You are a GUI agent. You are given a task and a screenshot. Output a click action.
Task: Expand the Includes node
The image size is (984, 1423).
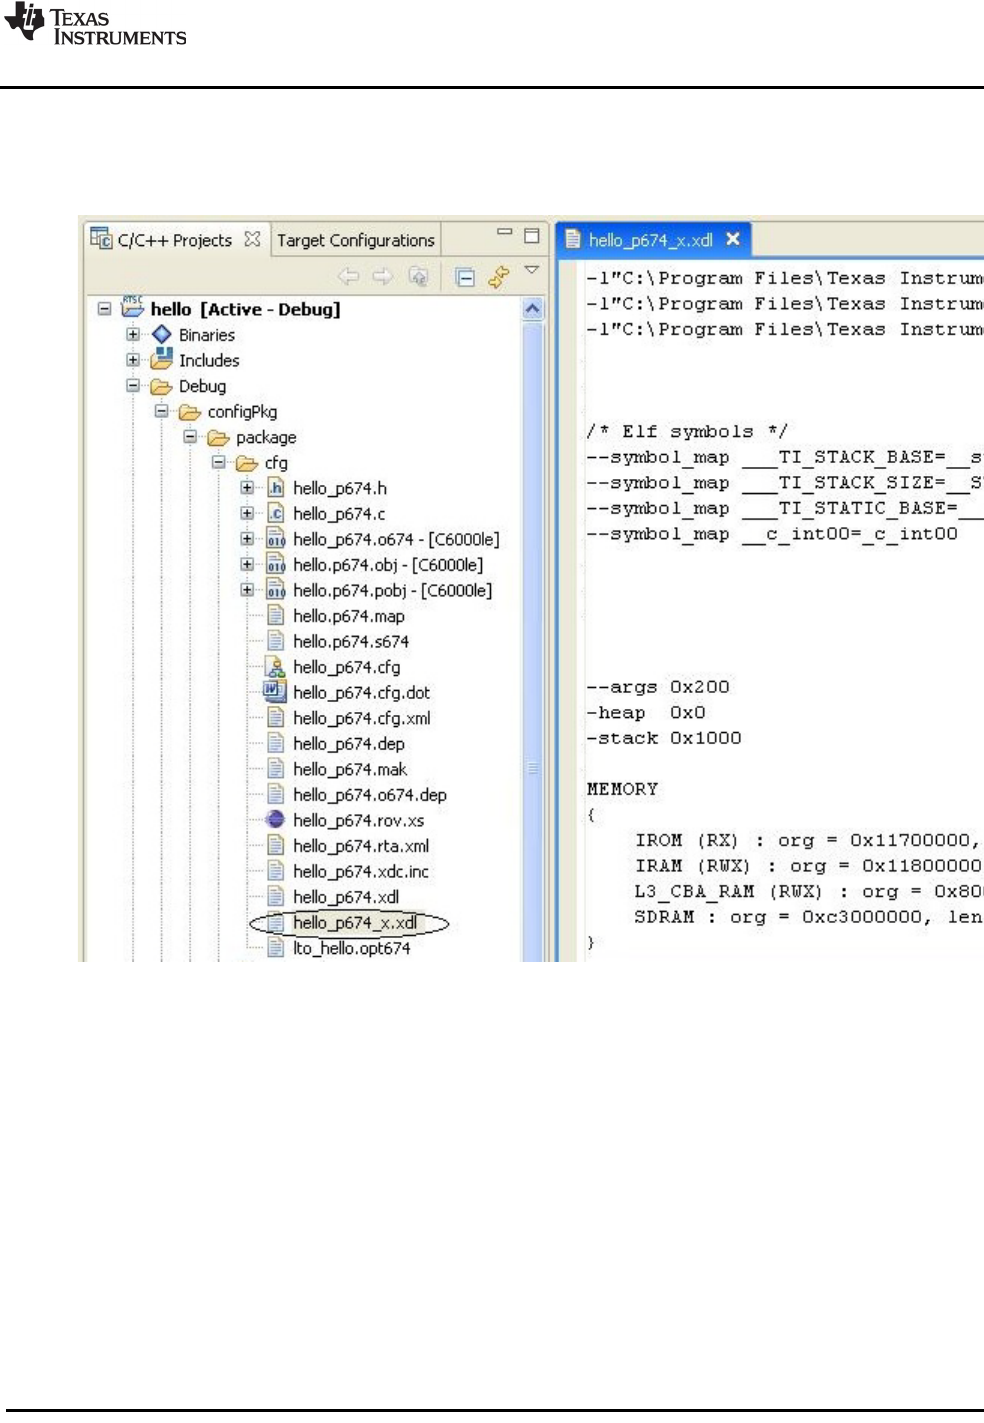click(x=132, y=360)
